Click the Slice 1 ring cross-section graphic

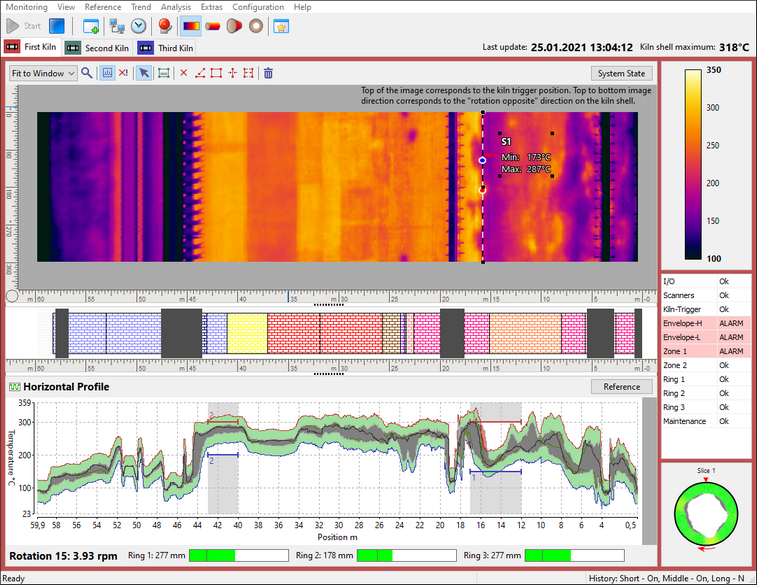point(706,514)
